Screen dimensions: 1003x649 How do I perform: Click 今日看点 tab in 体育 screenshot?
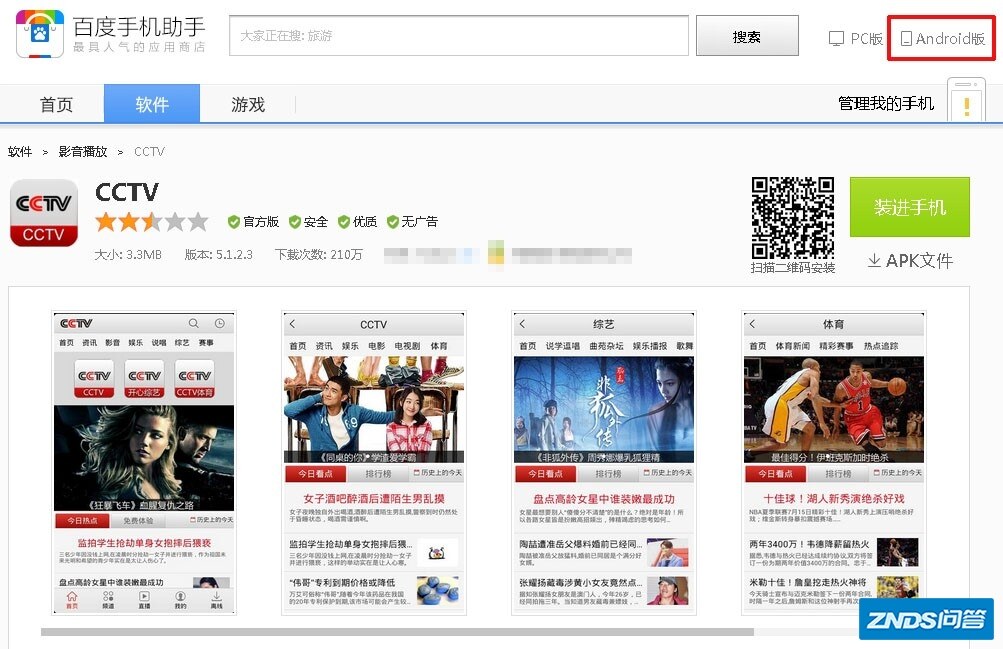pos(775,474)
